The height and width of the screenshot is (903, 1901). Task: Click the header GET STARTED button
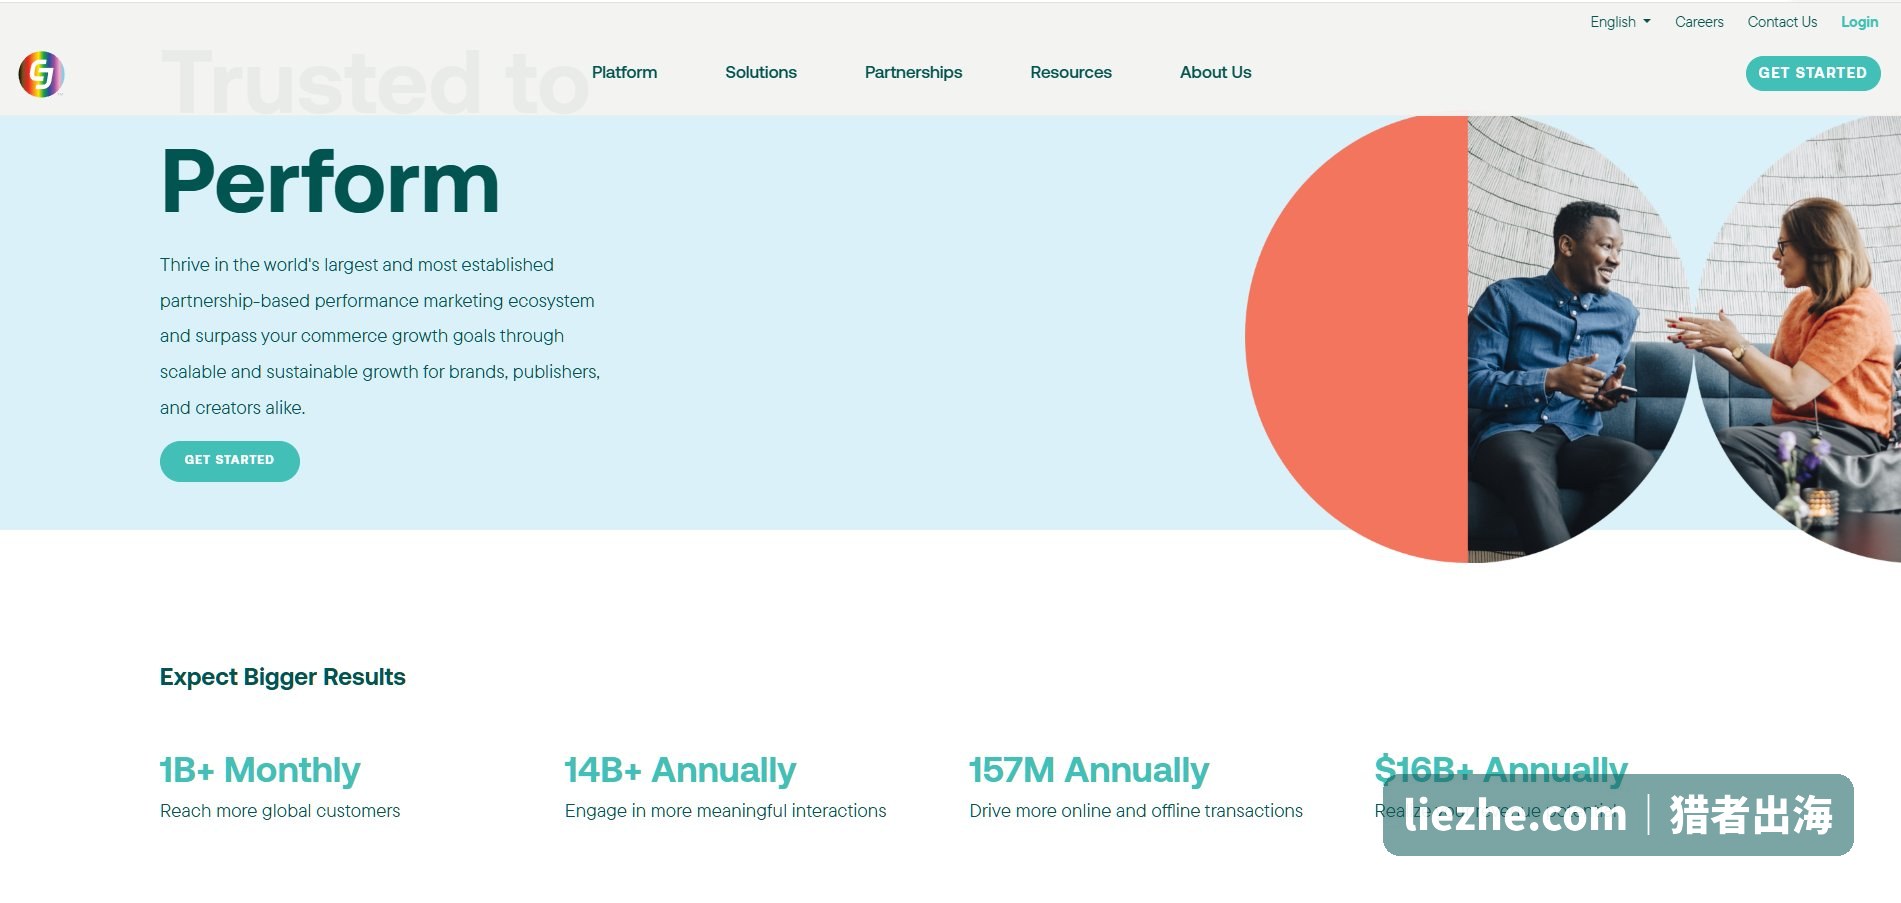(1813, 73)
